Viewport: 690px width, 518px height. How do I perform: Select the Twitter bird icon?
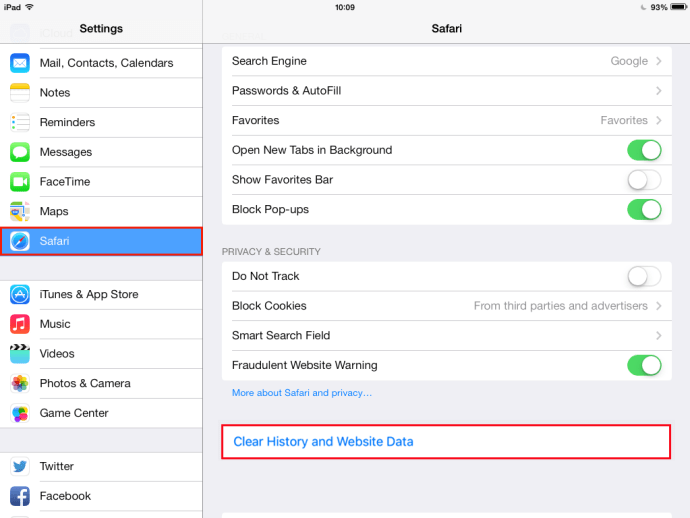[20, 467]
